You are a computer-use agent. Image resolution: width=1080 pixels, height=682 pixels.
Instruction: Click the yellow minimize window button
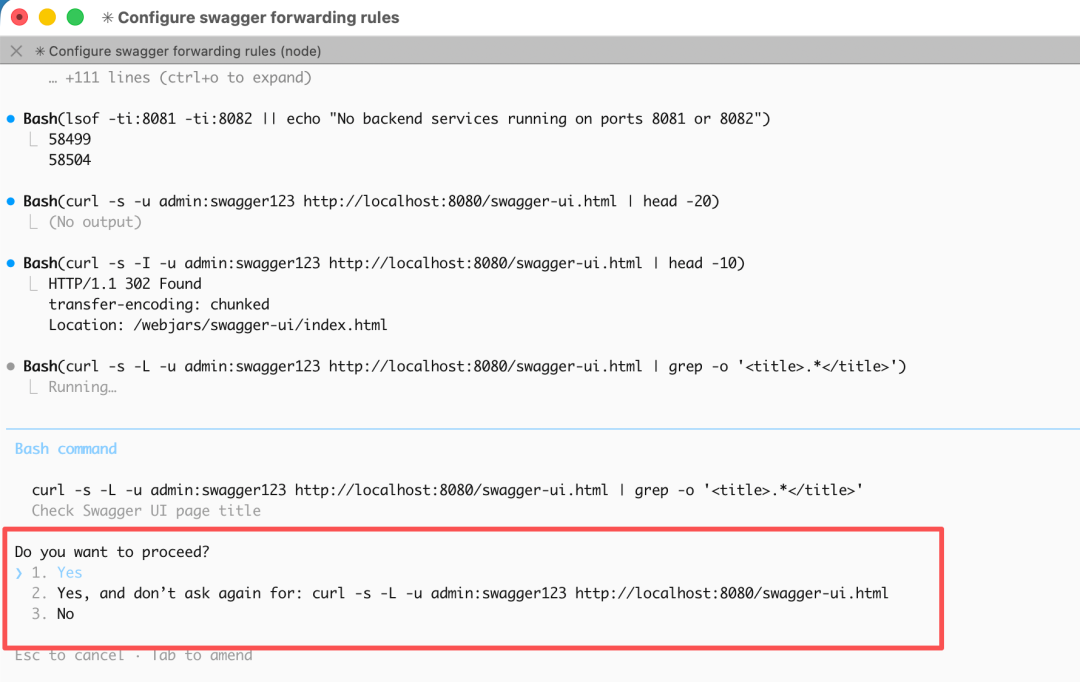coord(47,17)
